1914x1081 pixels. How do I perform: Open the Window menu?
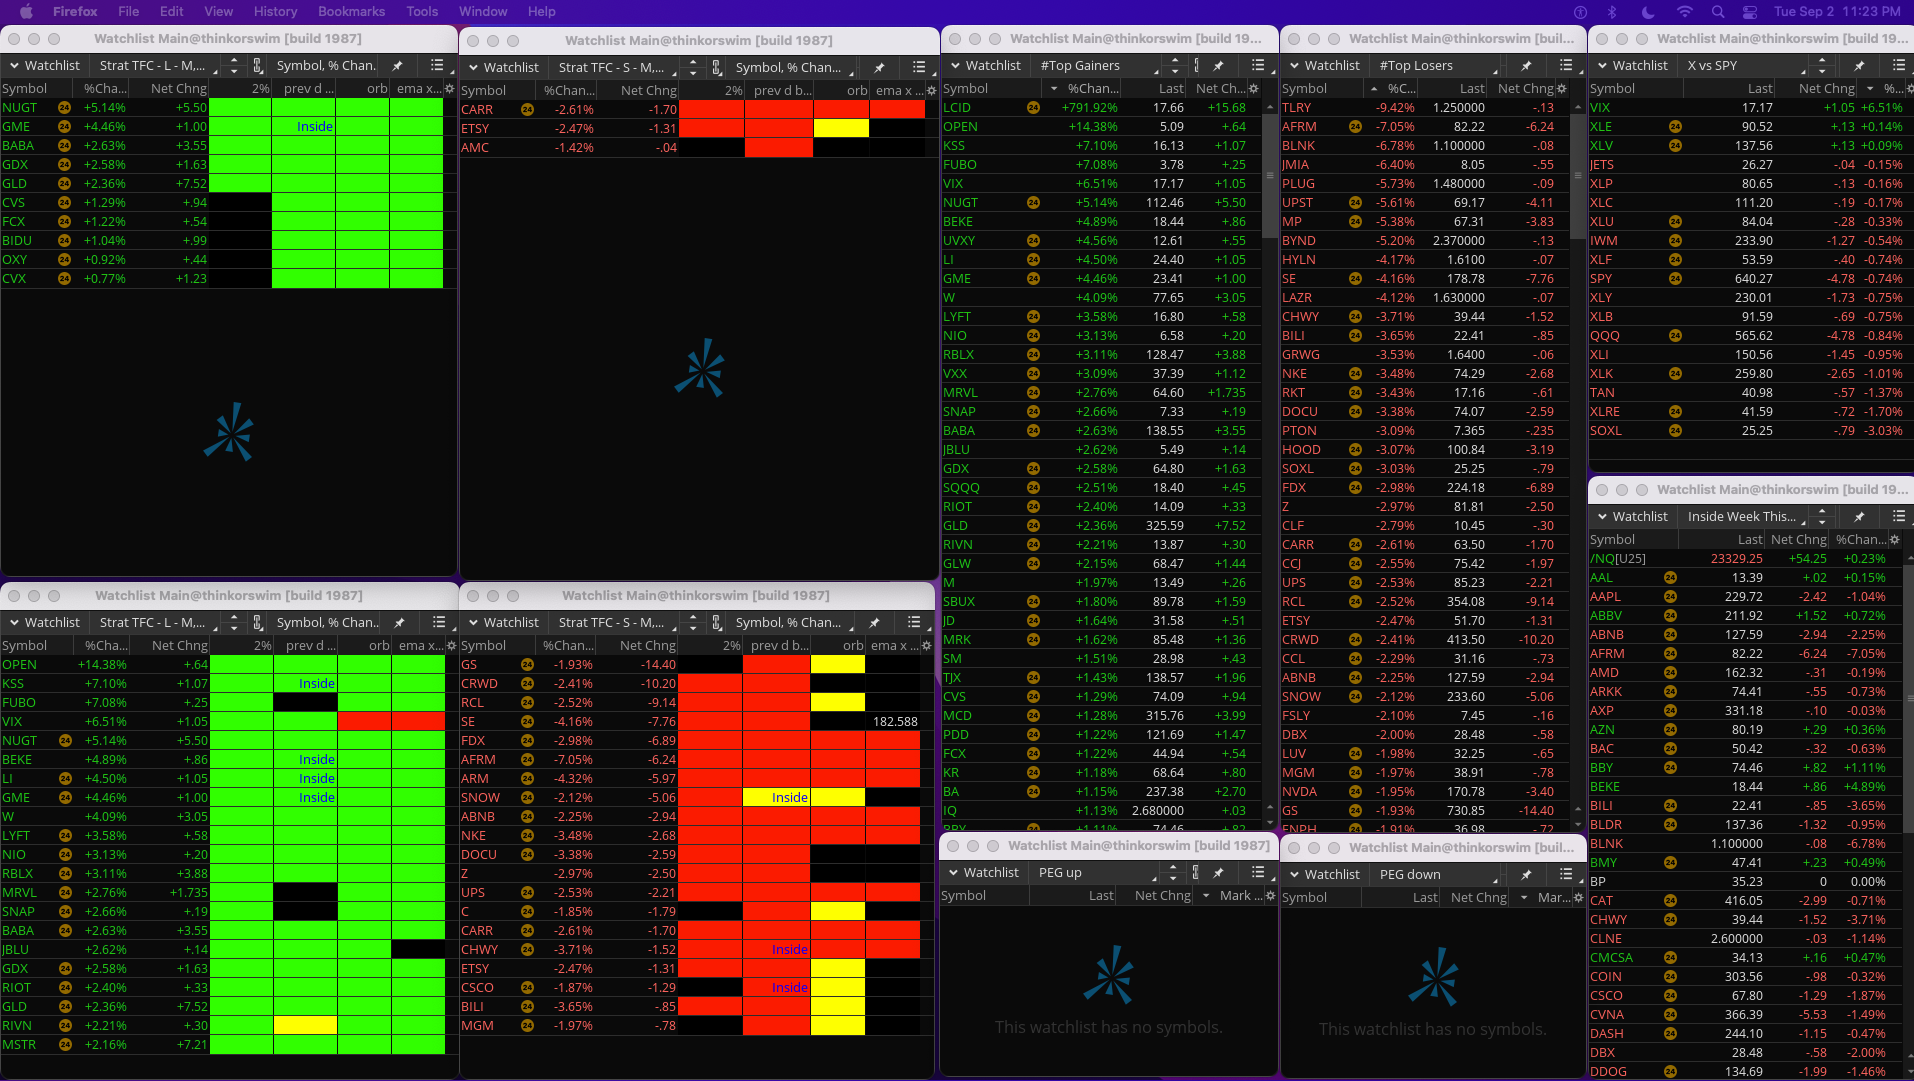[483, 12]
